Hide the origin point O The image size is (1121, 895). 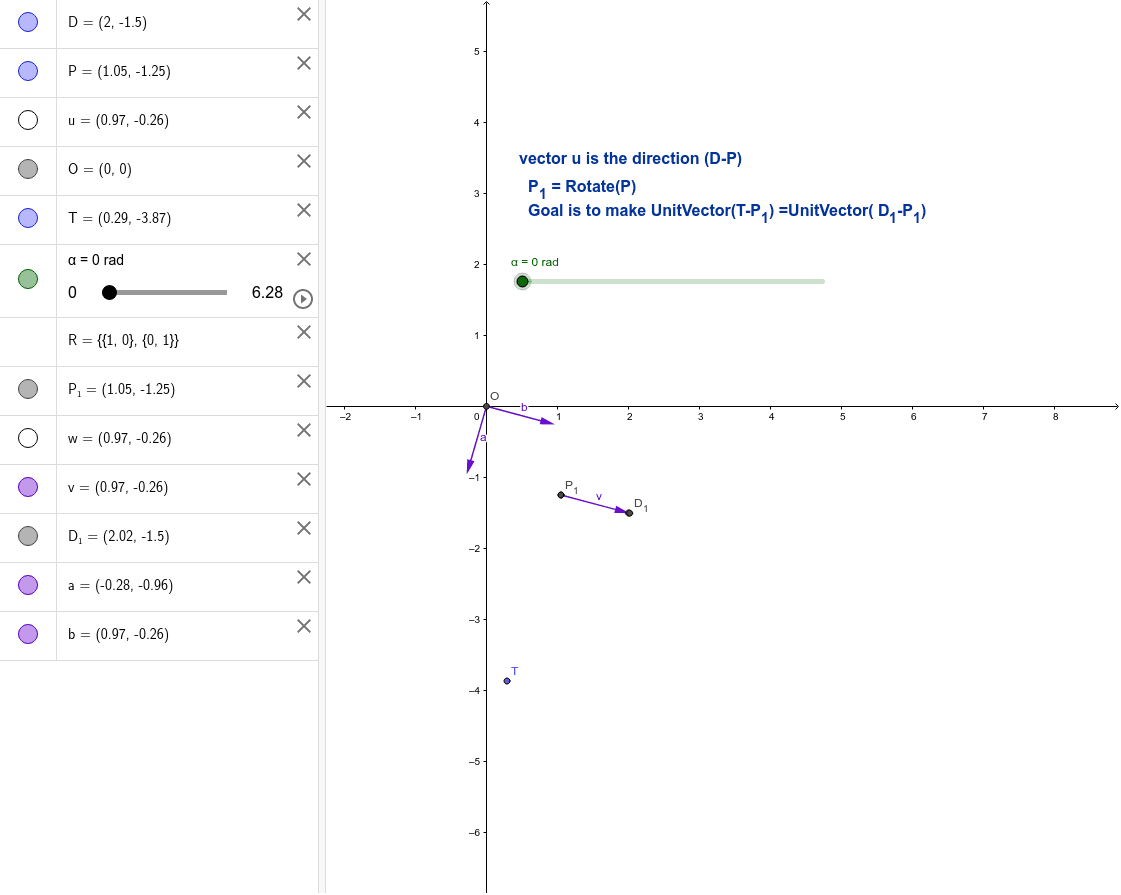point(28,169)
